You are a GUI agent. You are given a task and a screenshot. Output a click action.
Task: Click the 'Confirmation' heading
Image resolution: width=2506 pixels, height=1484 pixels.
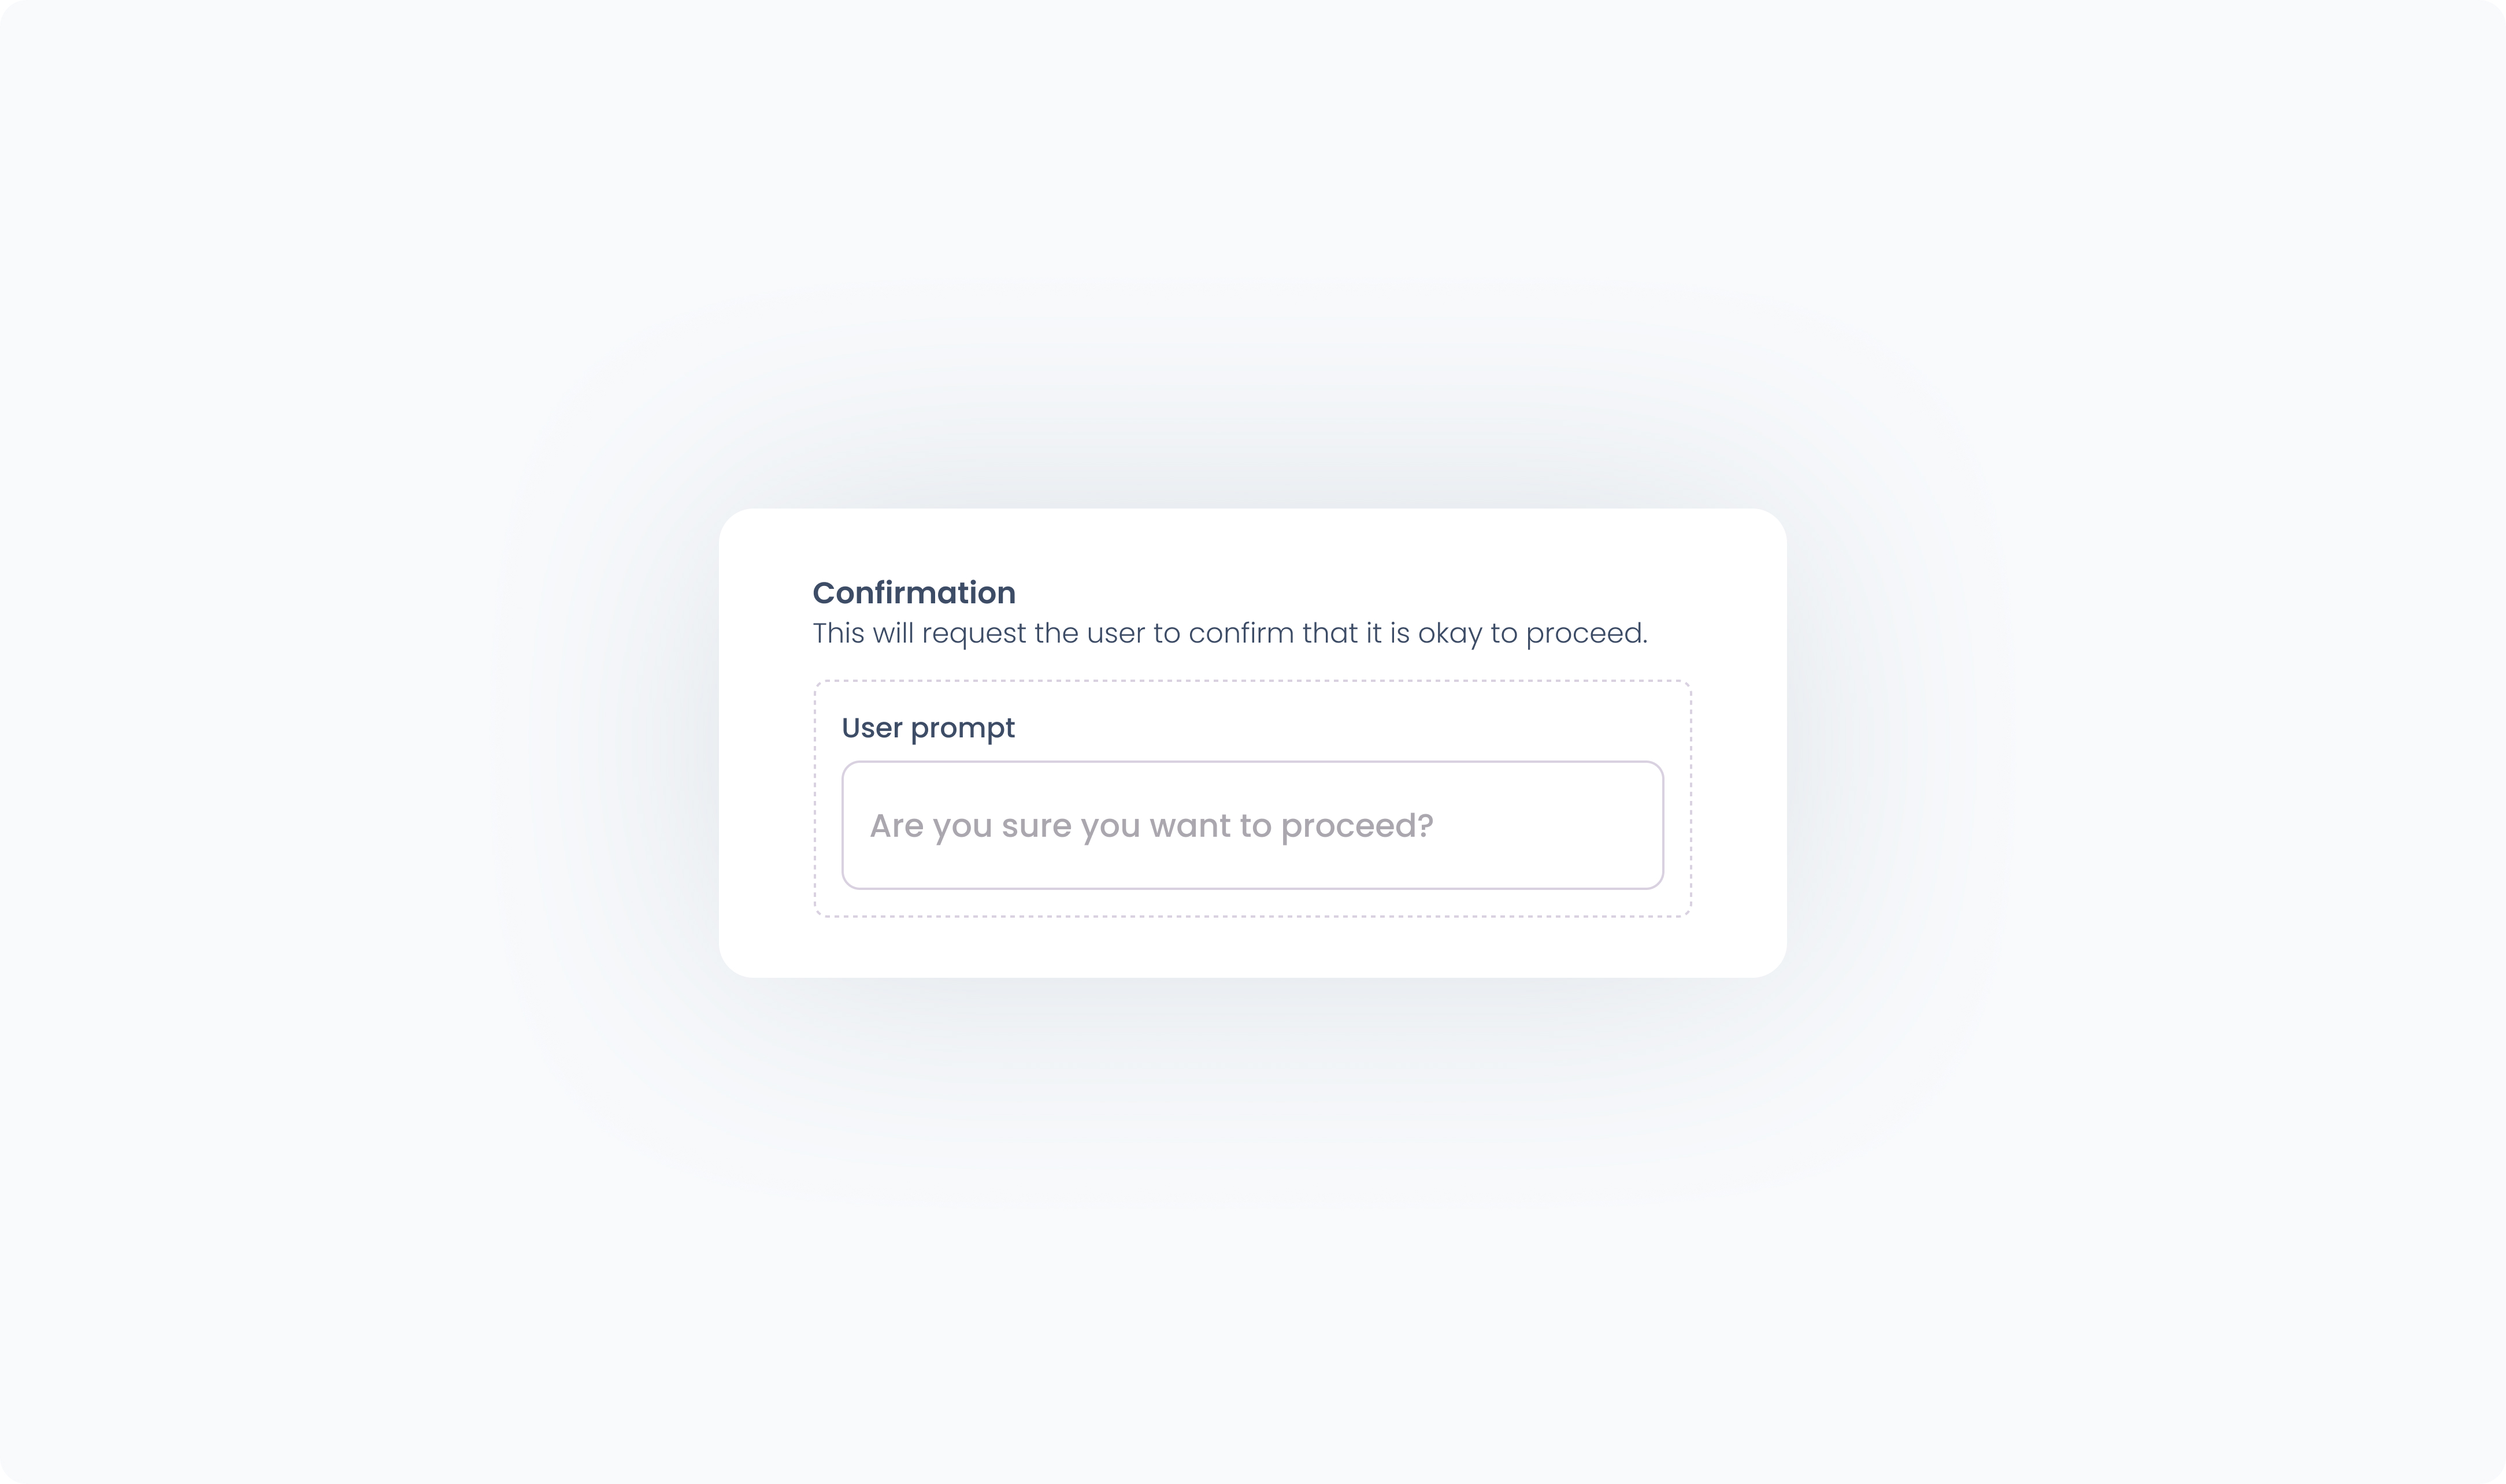click(x=914, y=593)
